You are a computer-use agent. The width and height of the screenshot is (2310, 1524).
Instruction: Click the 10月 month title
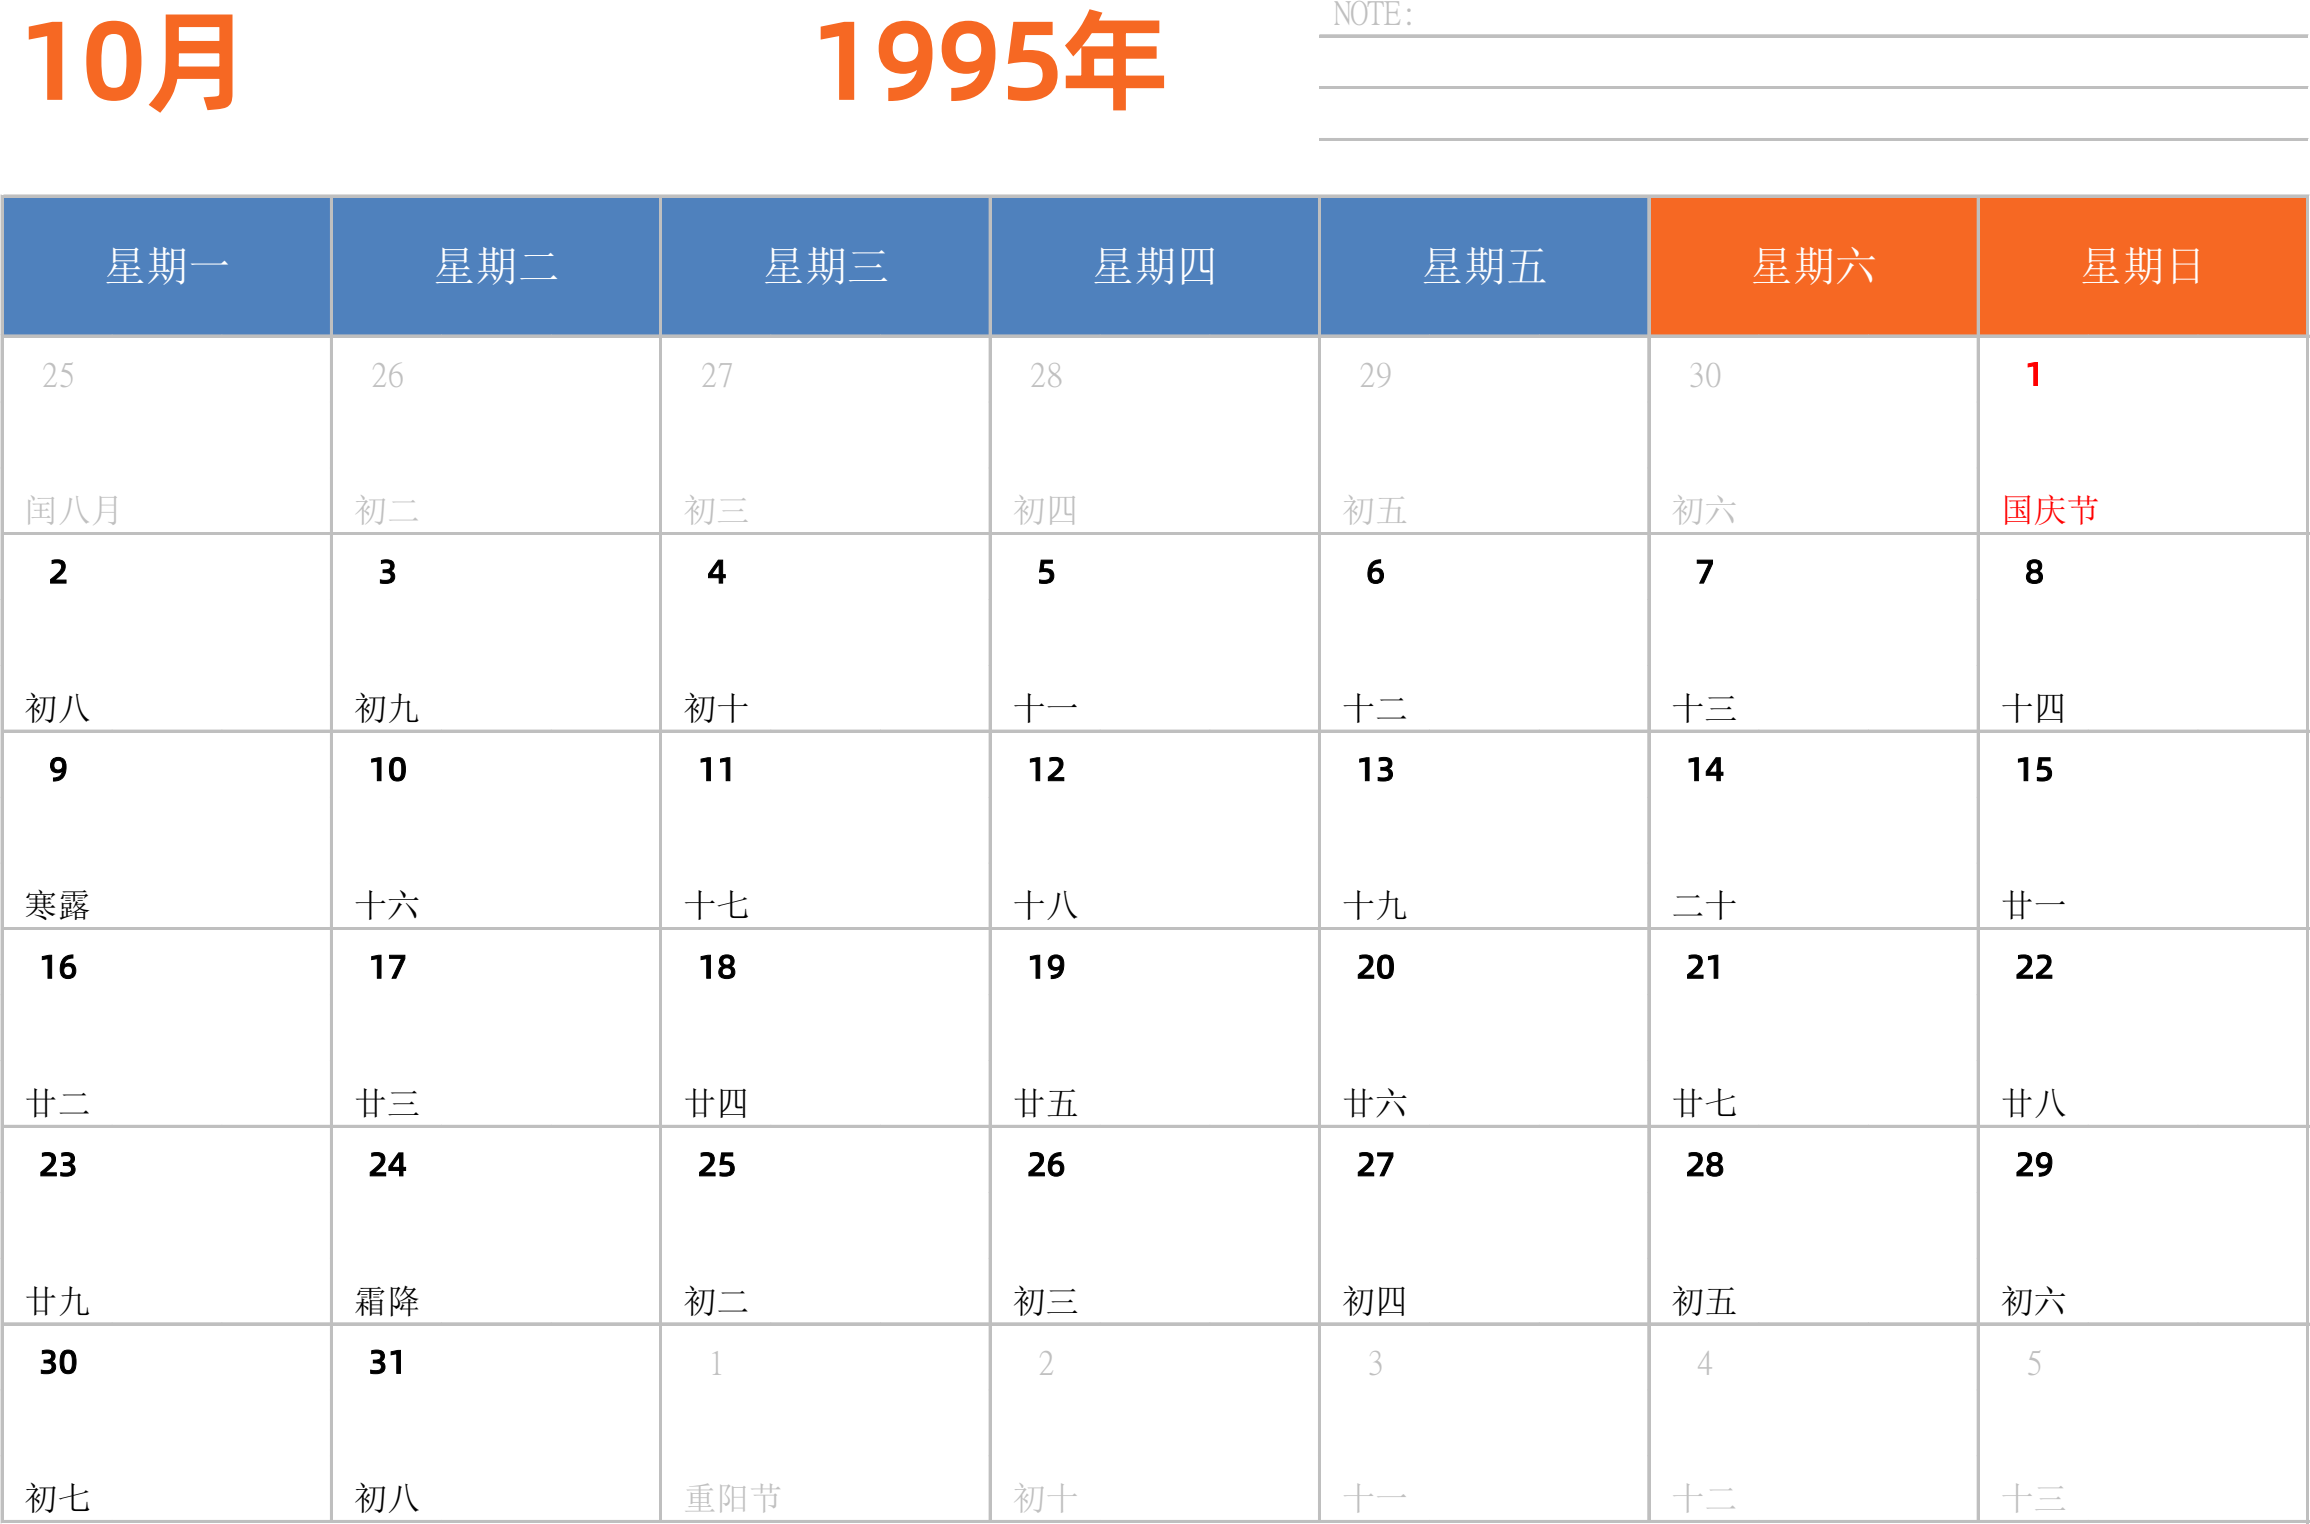click(x=132, y=63)
